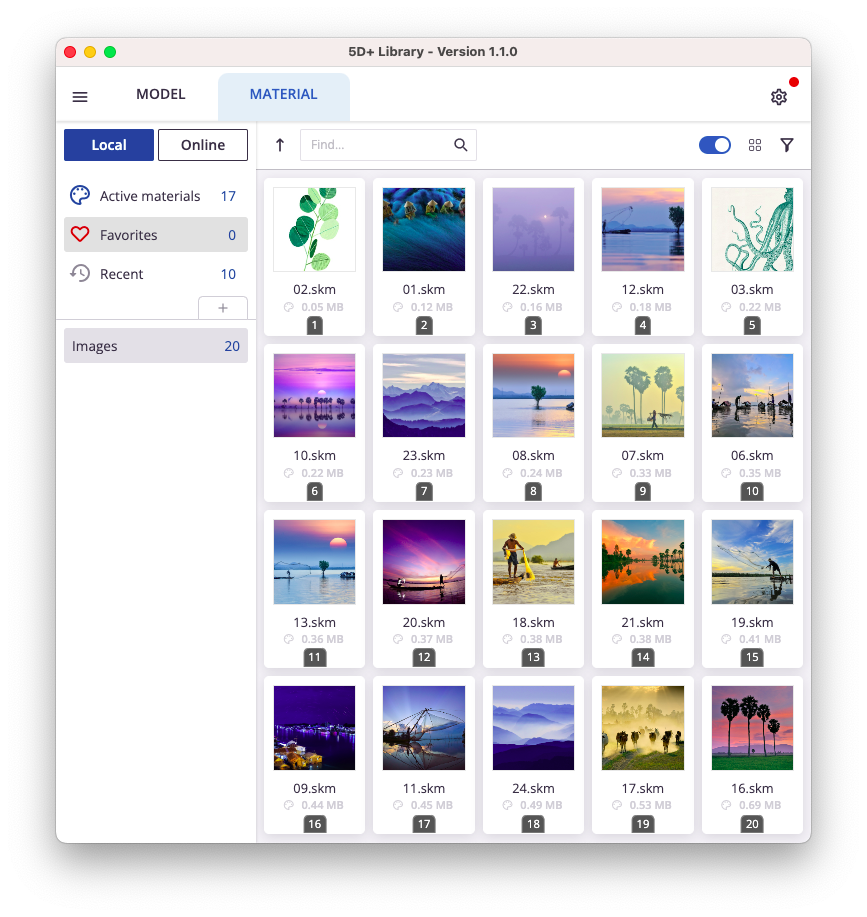Select the Local source option
867x917 pixels.
pos(109,145)
